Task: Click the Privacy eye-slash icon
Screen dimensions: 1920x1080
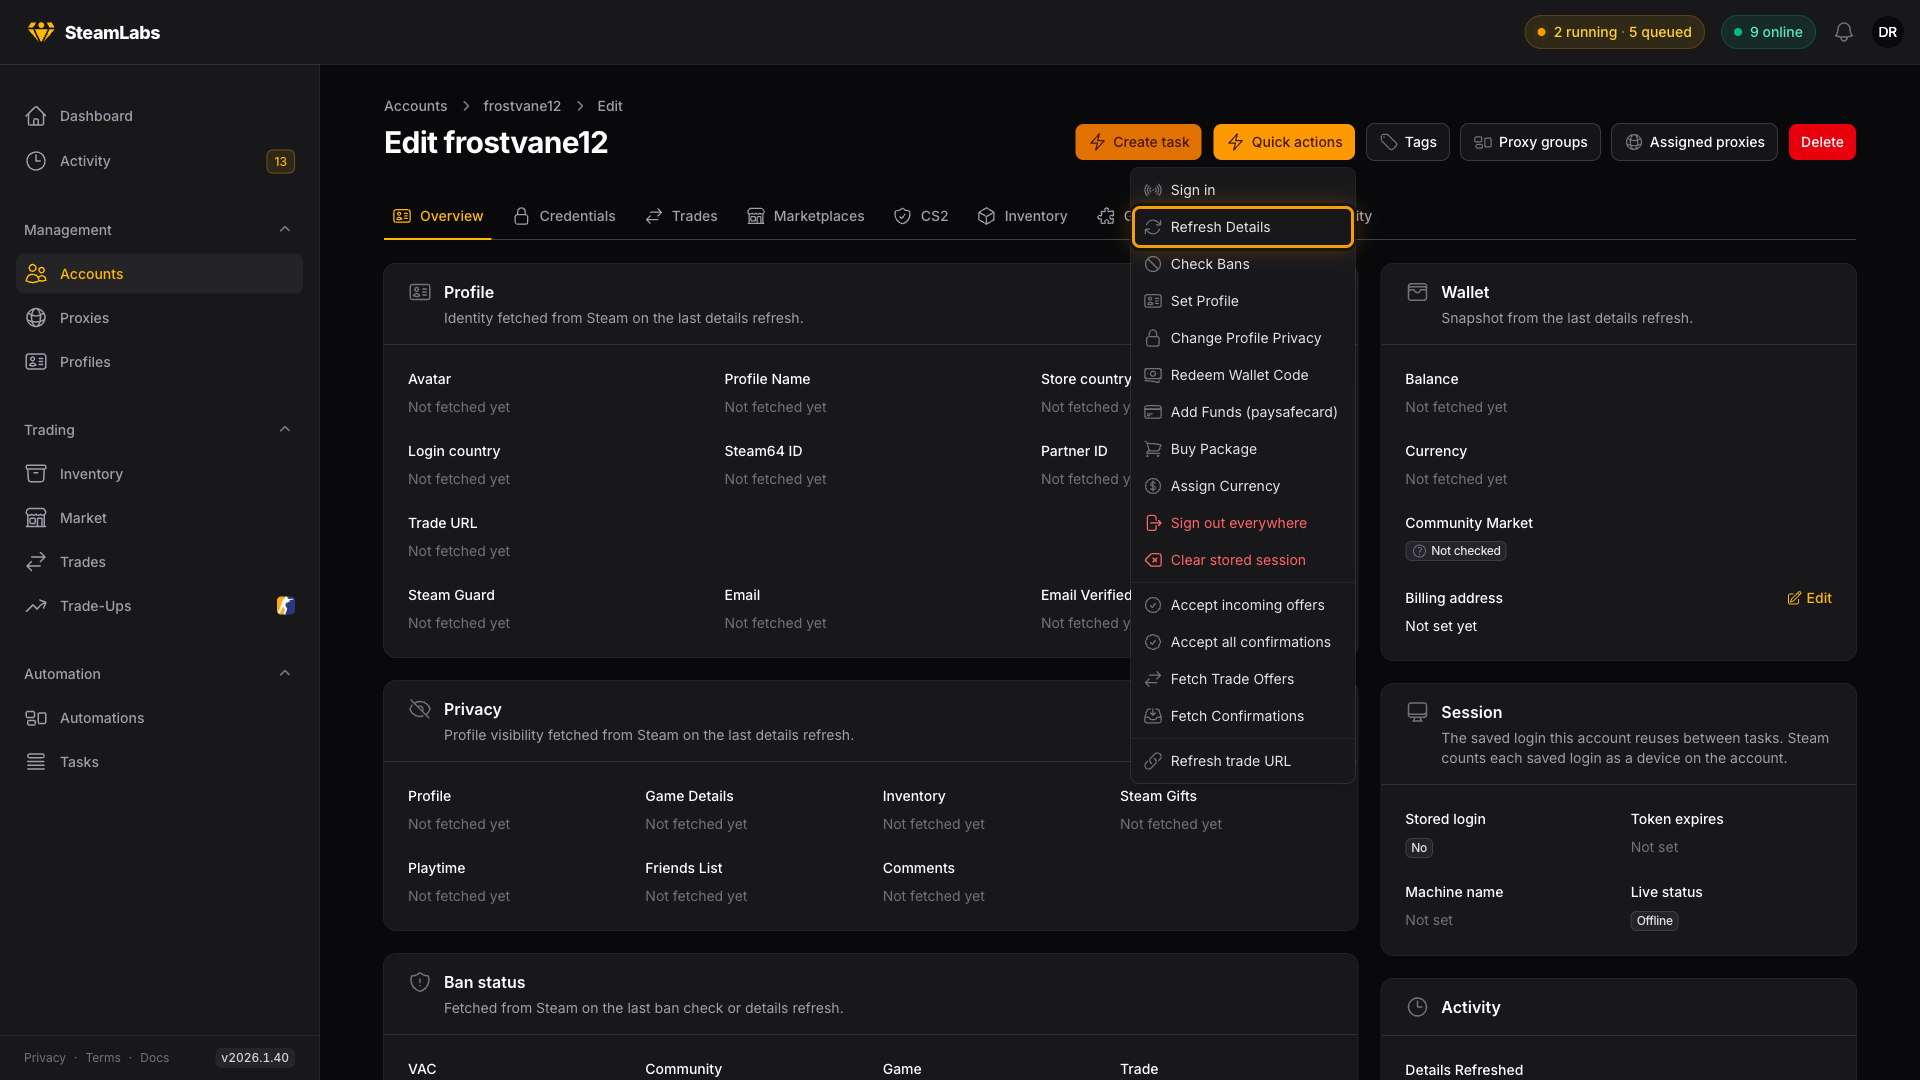Action: (x=420, y=709)
